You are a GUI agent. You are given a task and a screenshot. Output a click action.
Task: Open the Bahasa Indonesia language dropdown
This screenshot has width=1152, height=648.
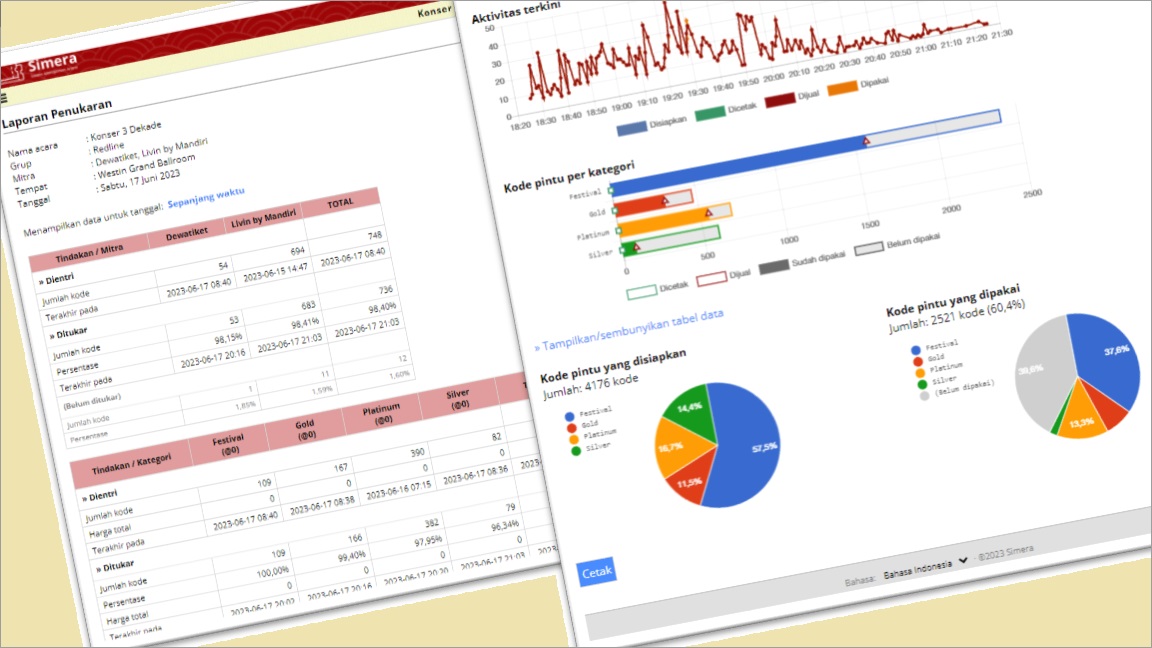(926, 566)
